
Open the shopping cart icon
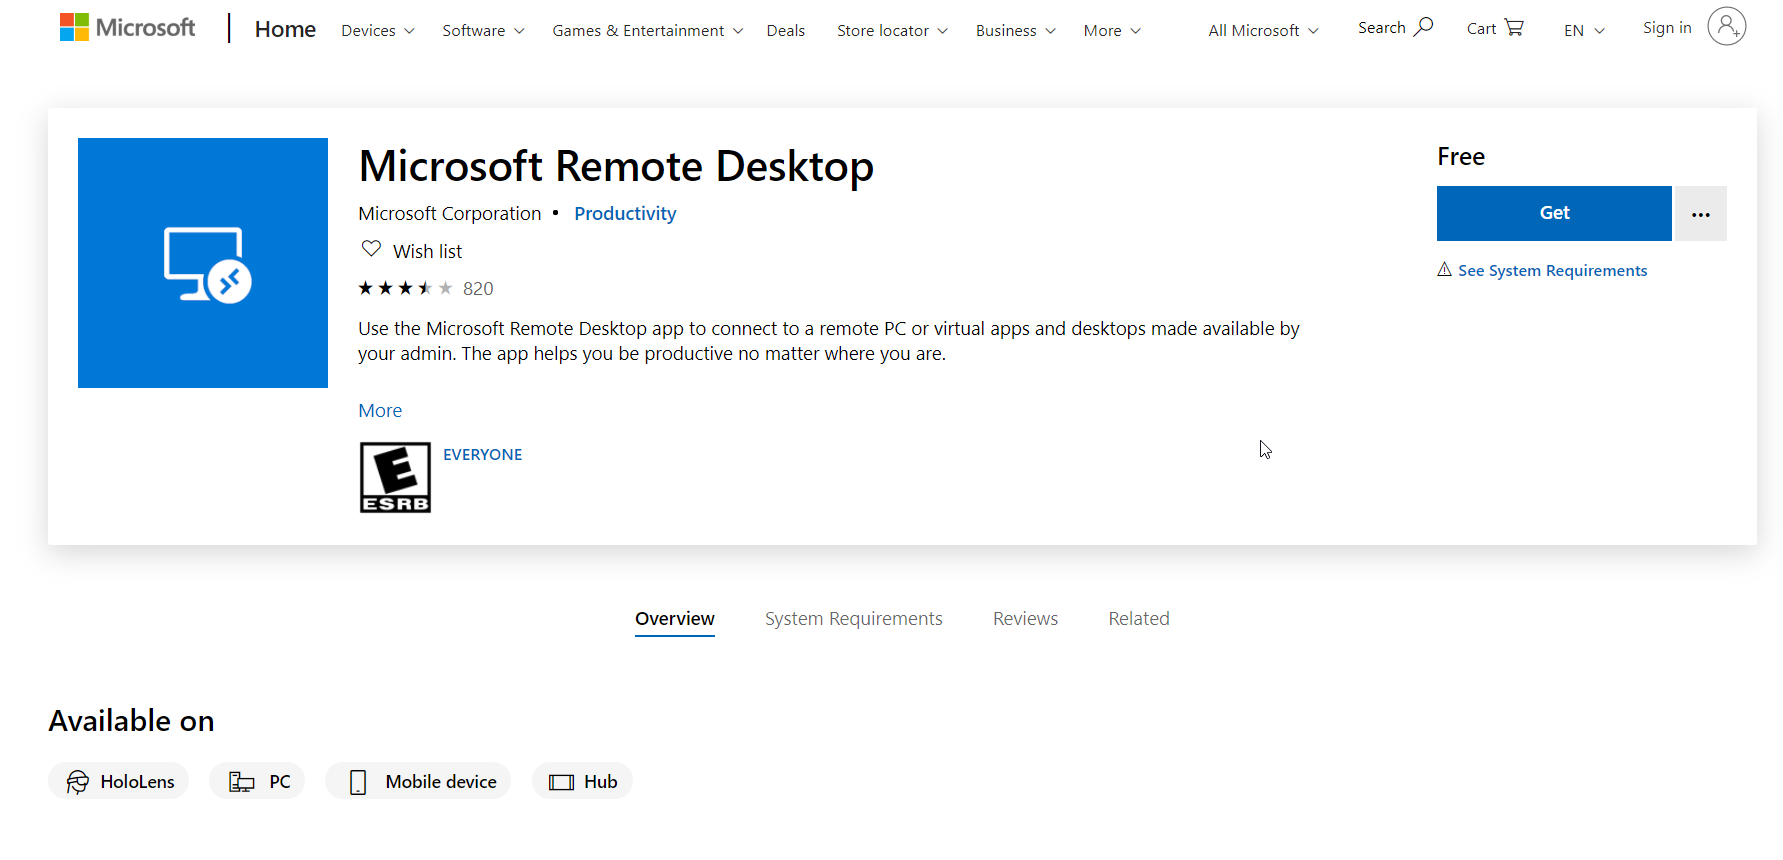pos(1514,27)
